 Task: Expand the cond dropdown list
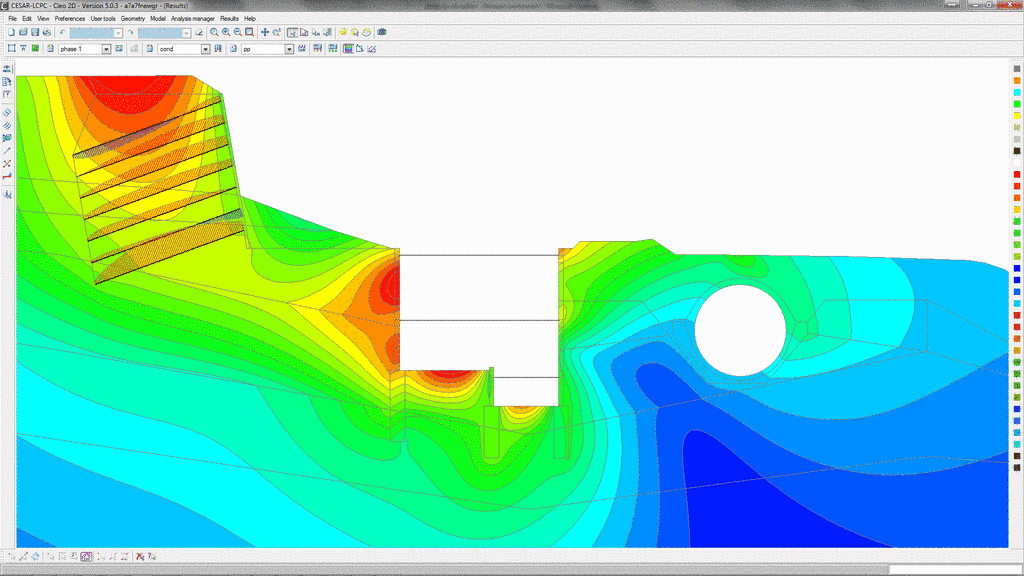pos(206,48)
